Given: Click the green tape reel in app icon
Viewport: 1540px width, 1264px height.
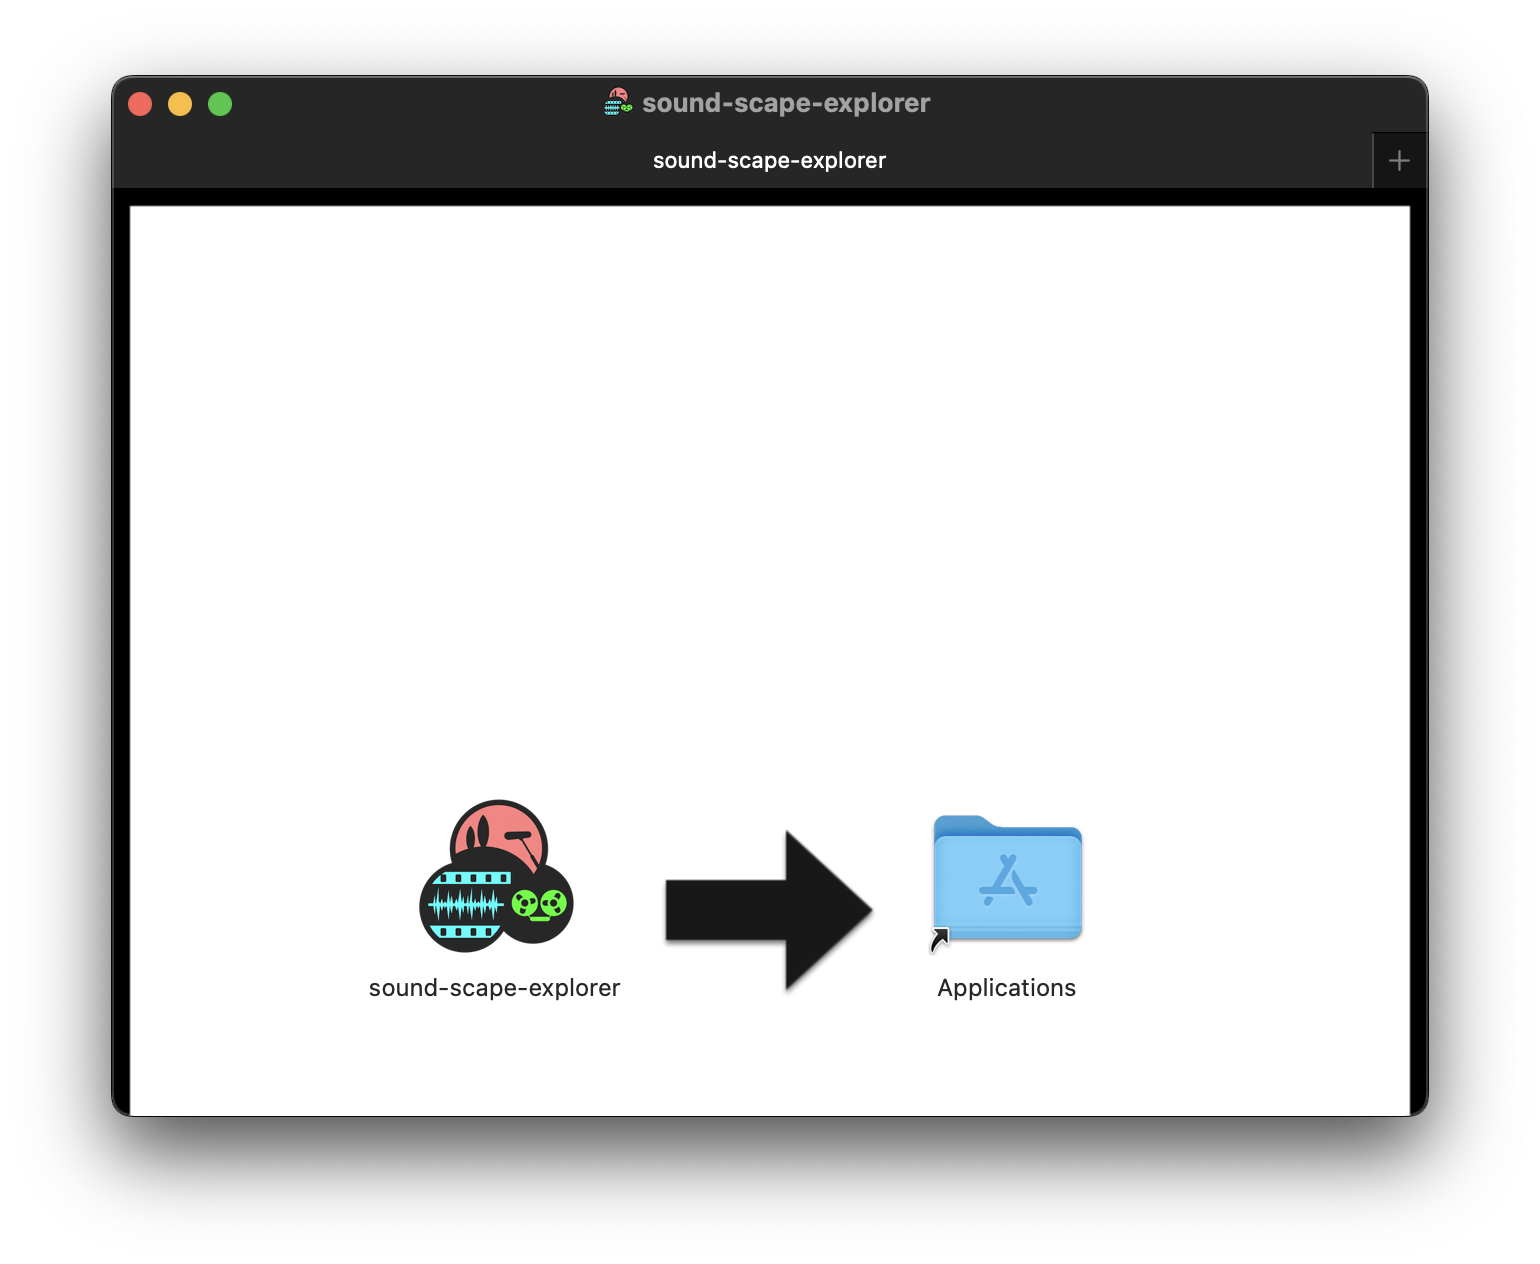Looking at the screenshot, I should click(539, 905).
